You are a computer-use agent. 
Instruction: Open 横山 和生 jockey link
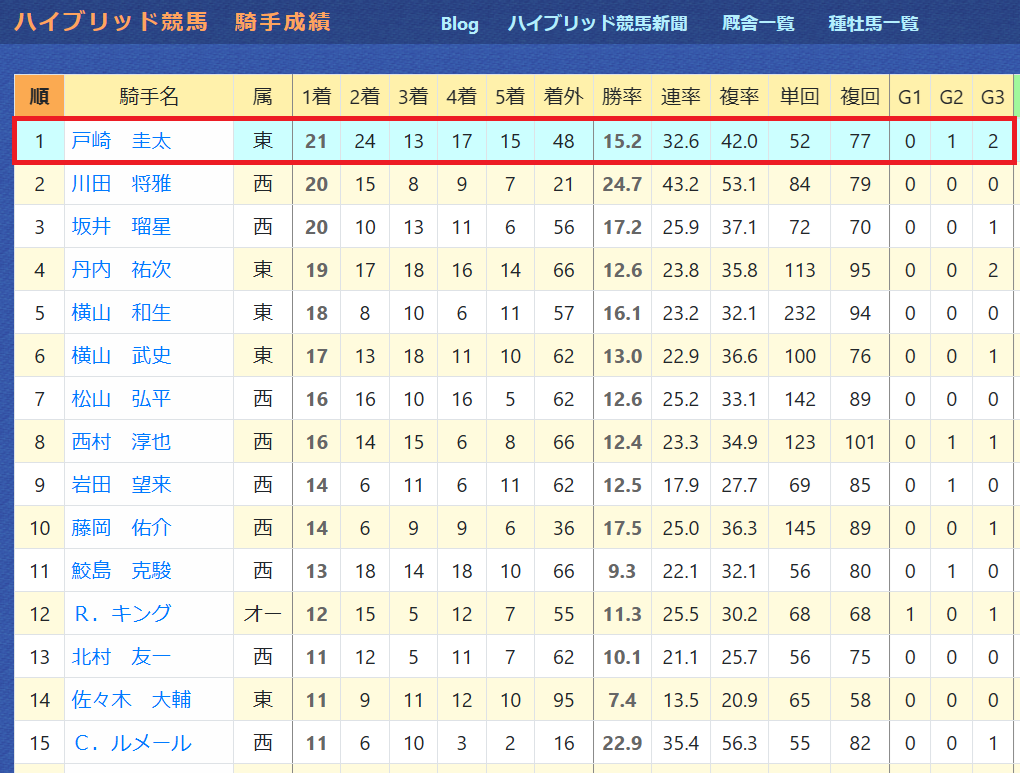pos(121,313)
